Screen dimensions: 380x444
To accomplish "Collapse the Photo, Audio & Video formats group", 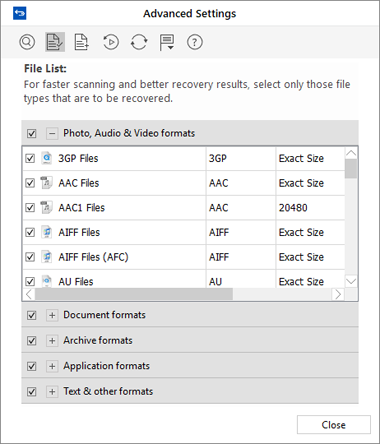I will coord(52,133).
